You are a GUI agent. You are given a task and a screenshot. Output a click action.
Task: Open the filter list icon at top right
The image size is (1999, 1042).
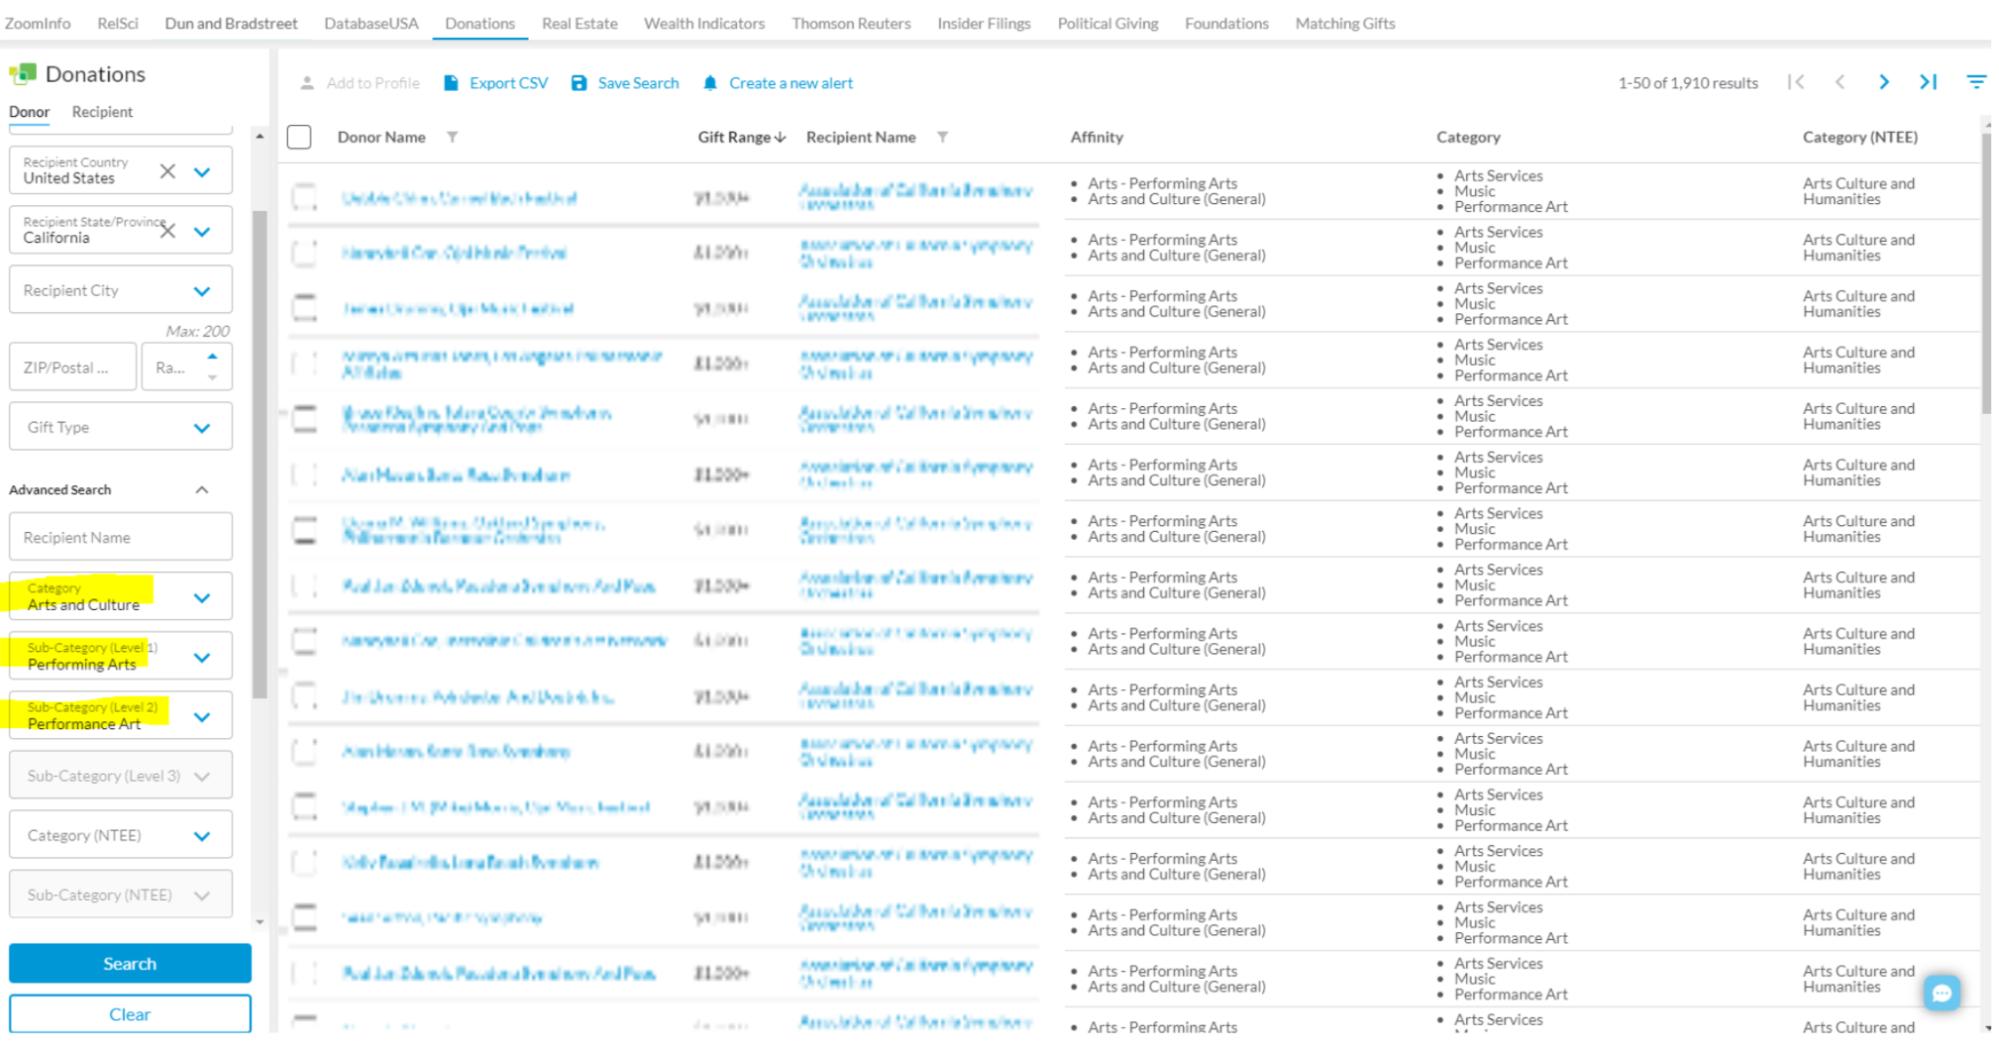[x=1976, y=82]
